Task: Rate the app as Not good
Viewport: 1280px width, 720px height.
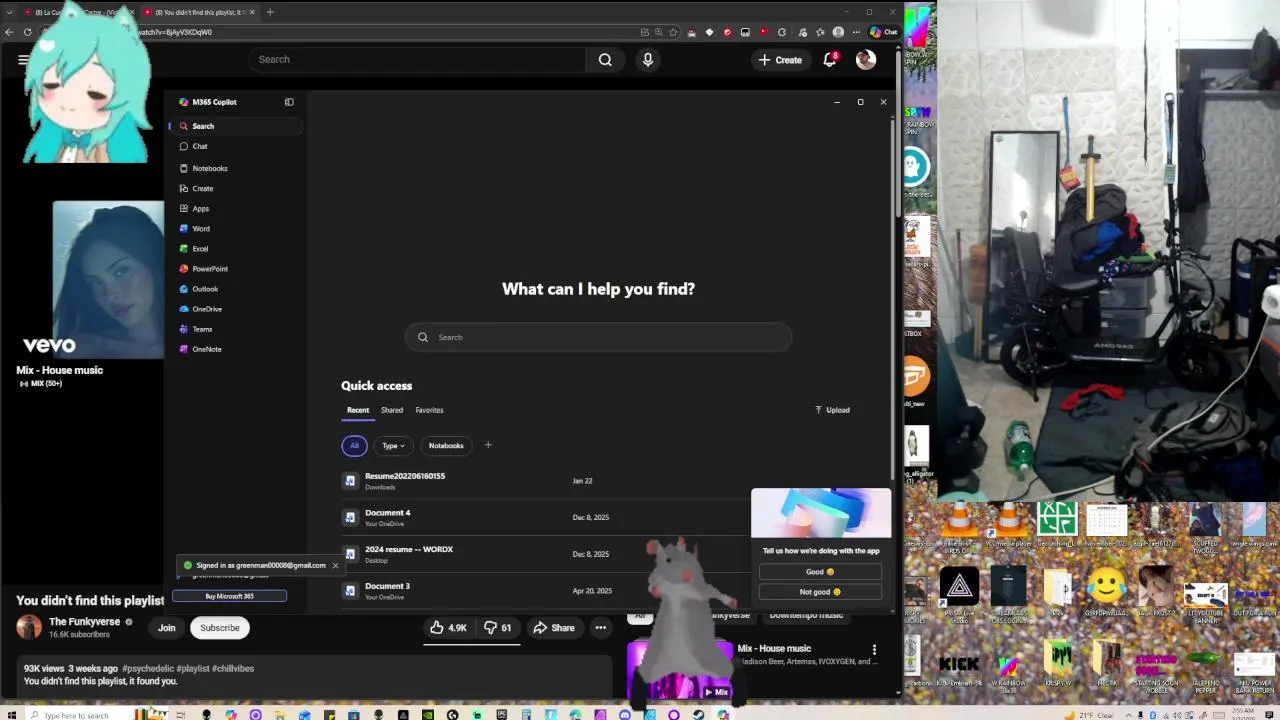Action: click(820, 592)
